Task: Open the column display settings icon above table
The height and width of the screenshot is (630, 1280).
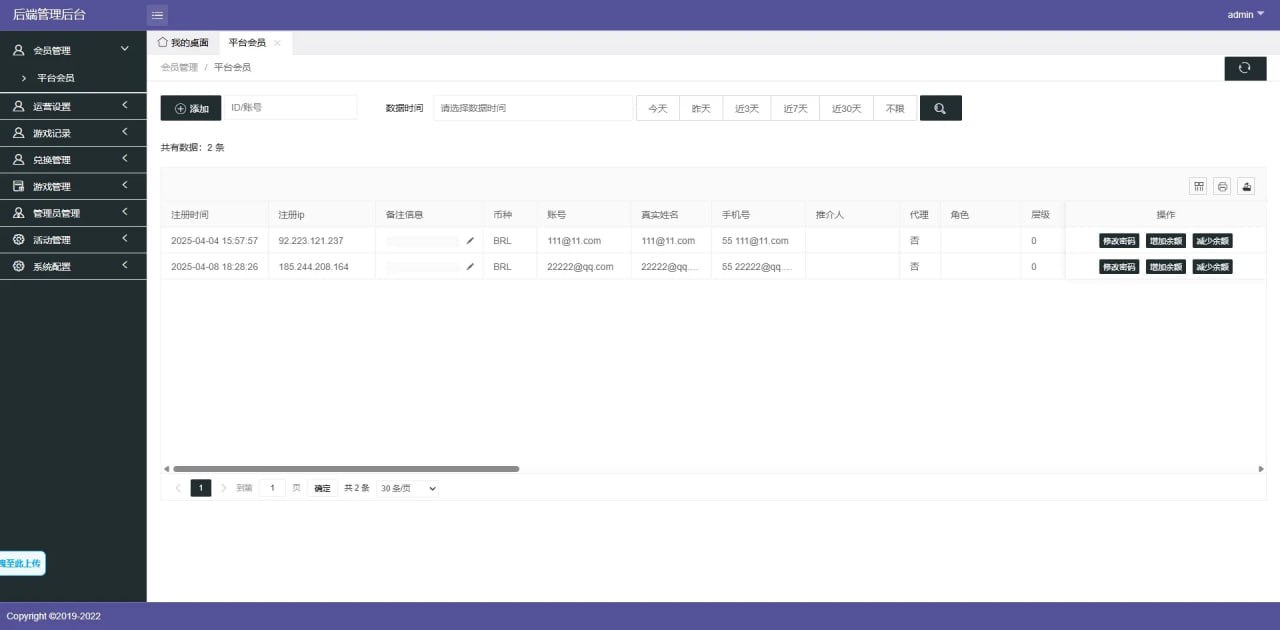Action: click(x=1198, y=186)
